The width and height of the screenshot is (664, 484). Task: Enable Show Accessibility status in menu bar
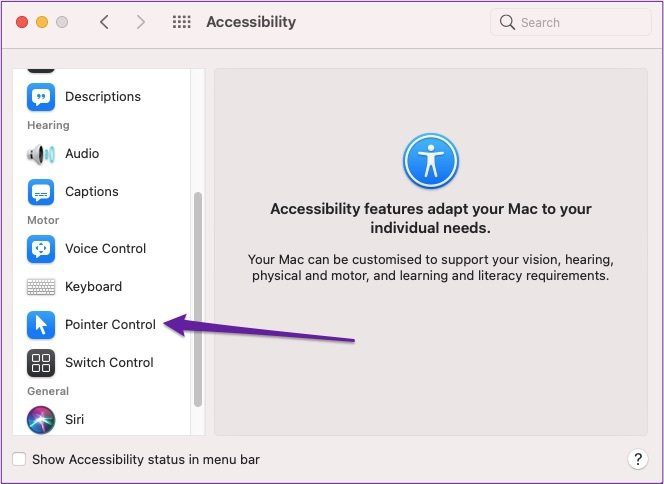point(19,459)
